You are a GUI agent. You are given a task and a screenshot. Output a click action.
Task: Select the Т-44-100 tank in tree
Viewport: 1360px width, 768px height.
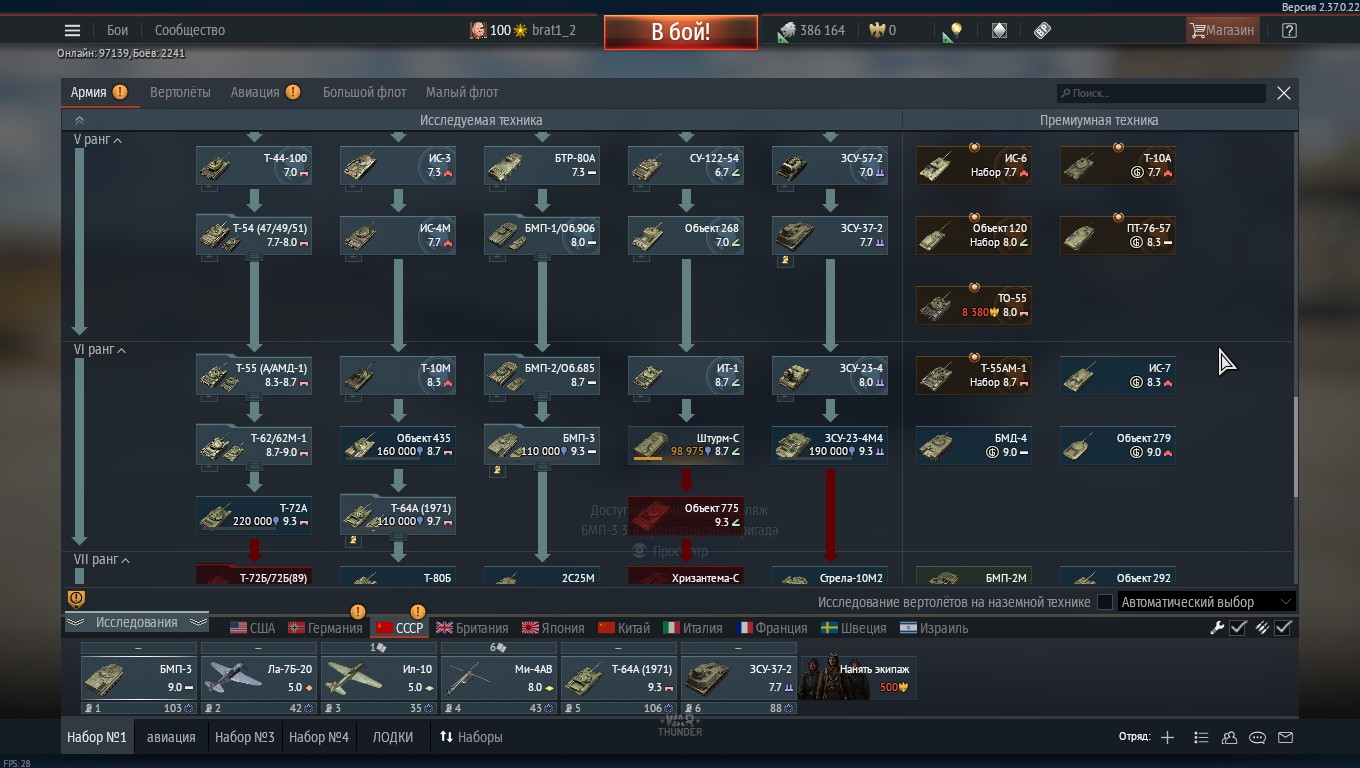[254, 166]
